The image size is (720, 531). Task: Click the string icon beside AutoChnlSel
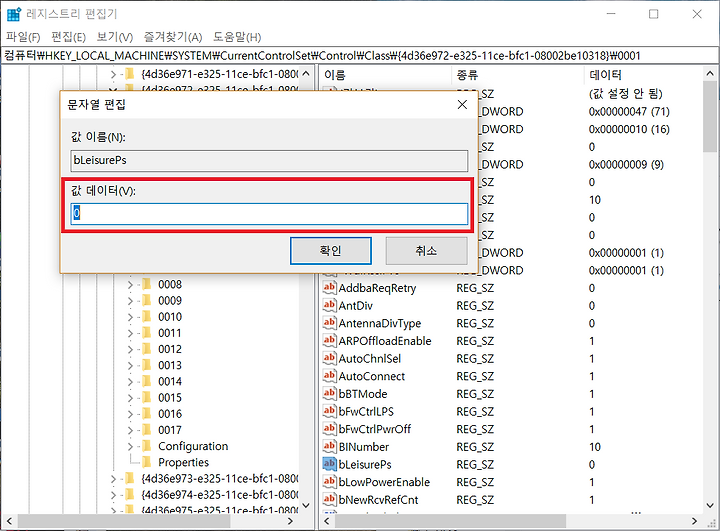329,358
